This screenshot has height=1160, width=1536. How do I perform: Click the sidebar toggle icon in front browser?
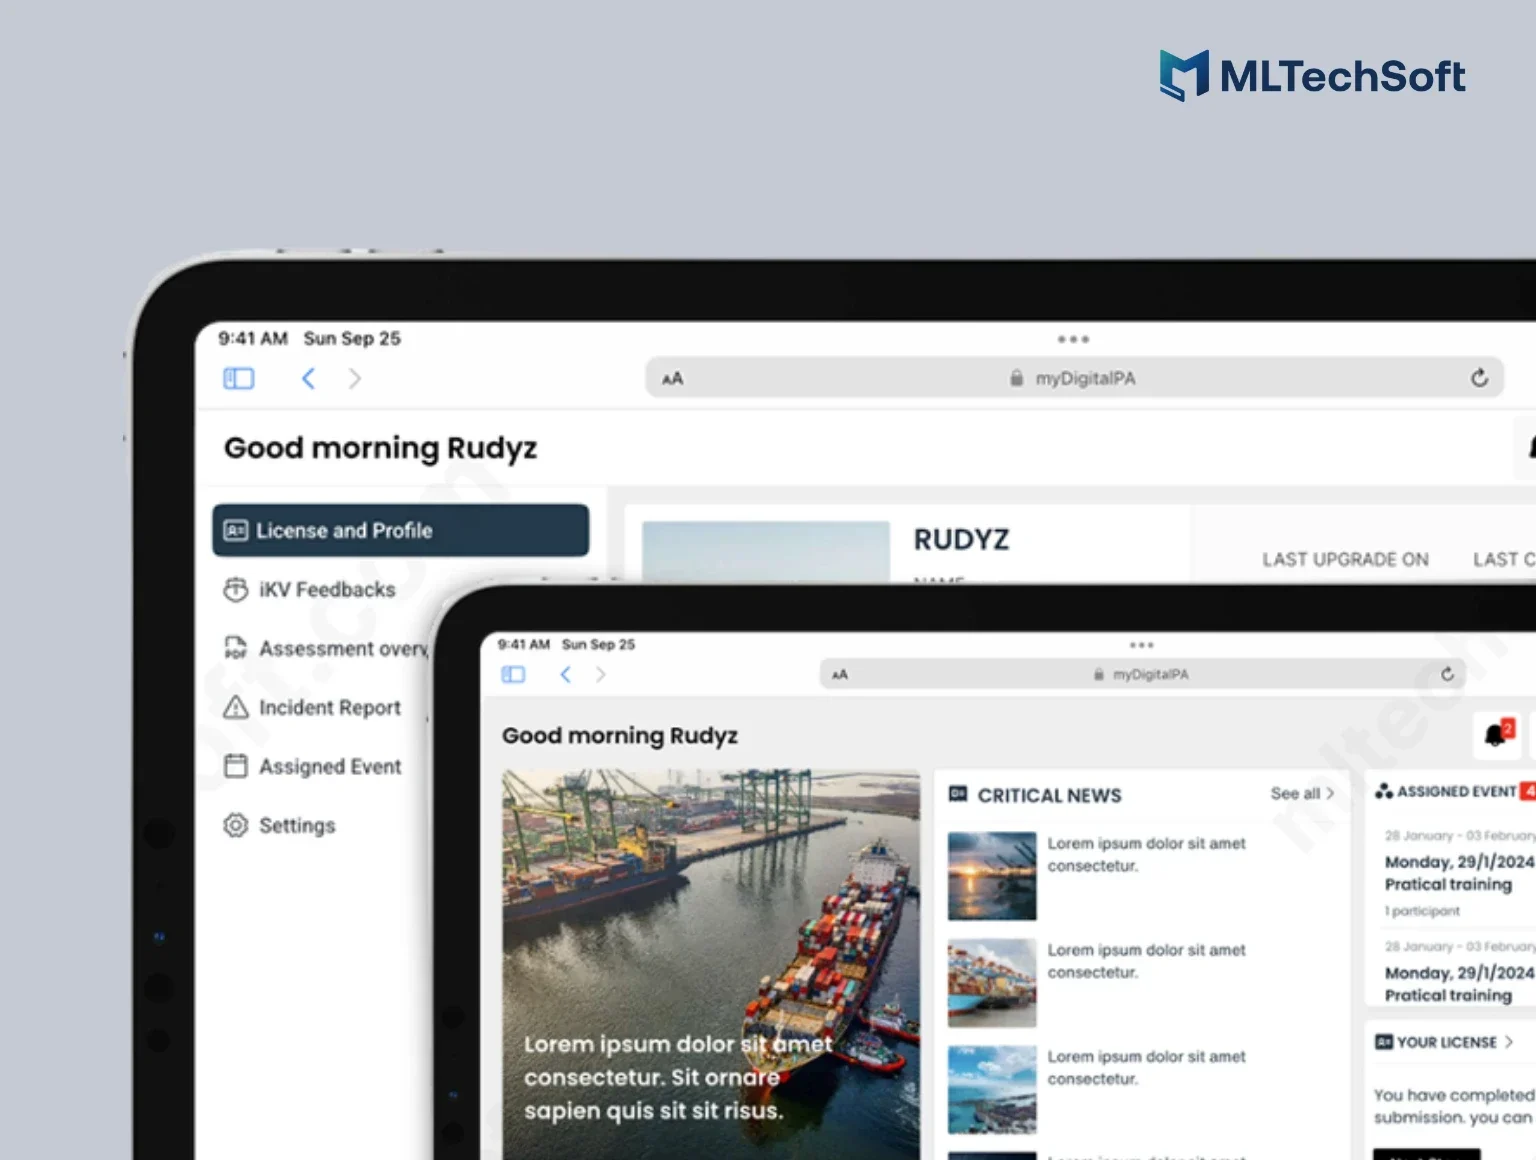(x=513, y=675)
